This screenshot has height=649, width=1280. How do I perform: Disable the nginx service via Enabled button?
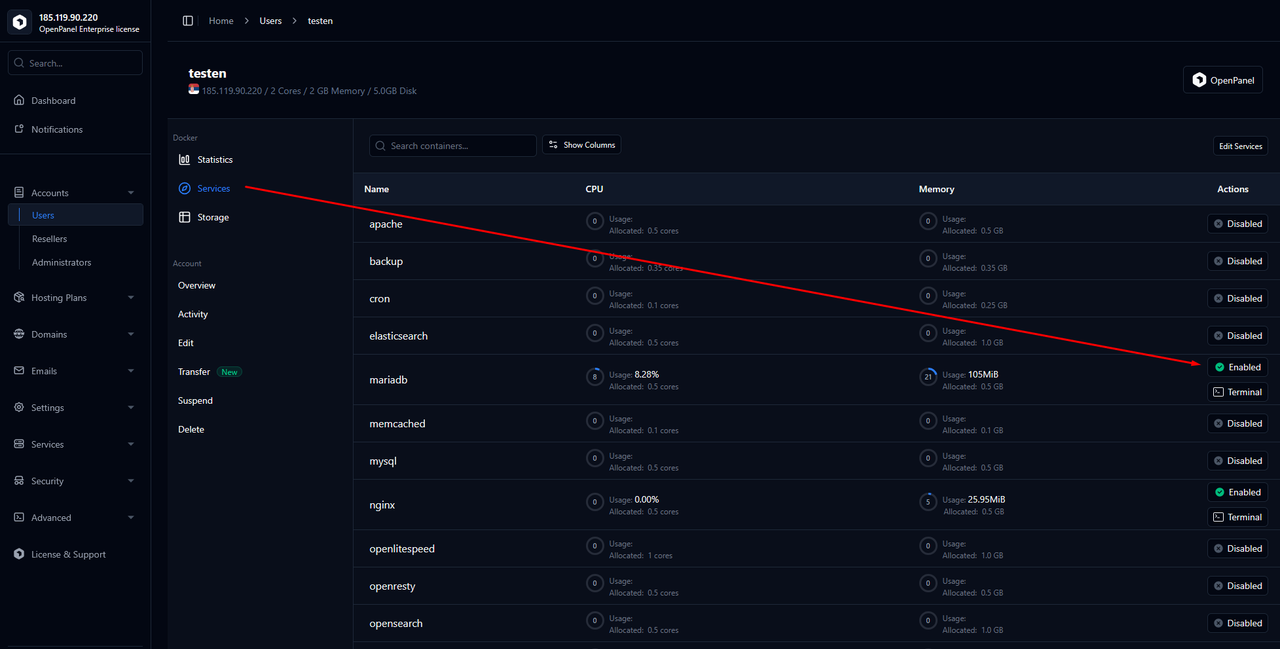click(x=1237, y=492)
